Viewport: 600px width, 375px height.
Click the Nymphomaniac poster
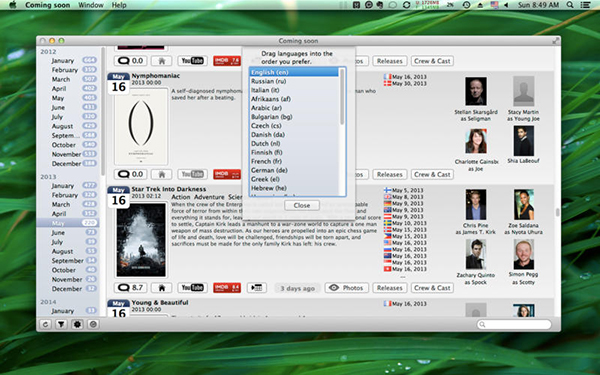click(x=141, y=127)
